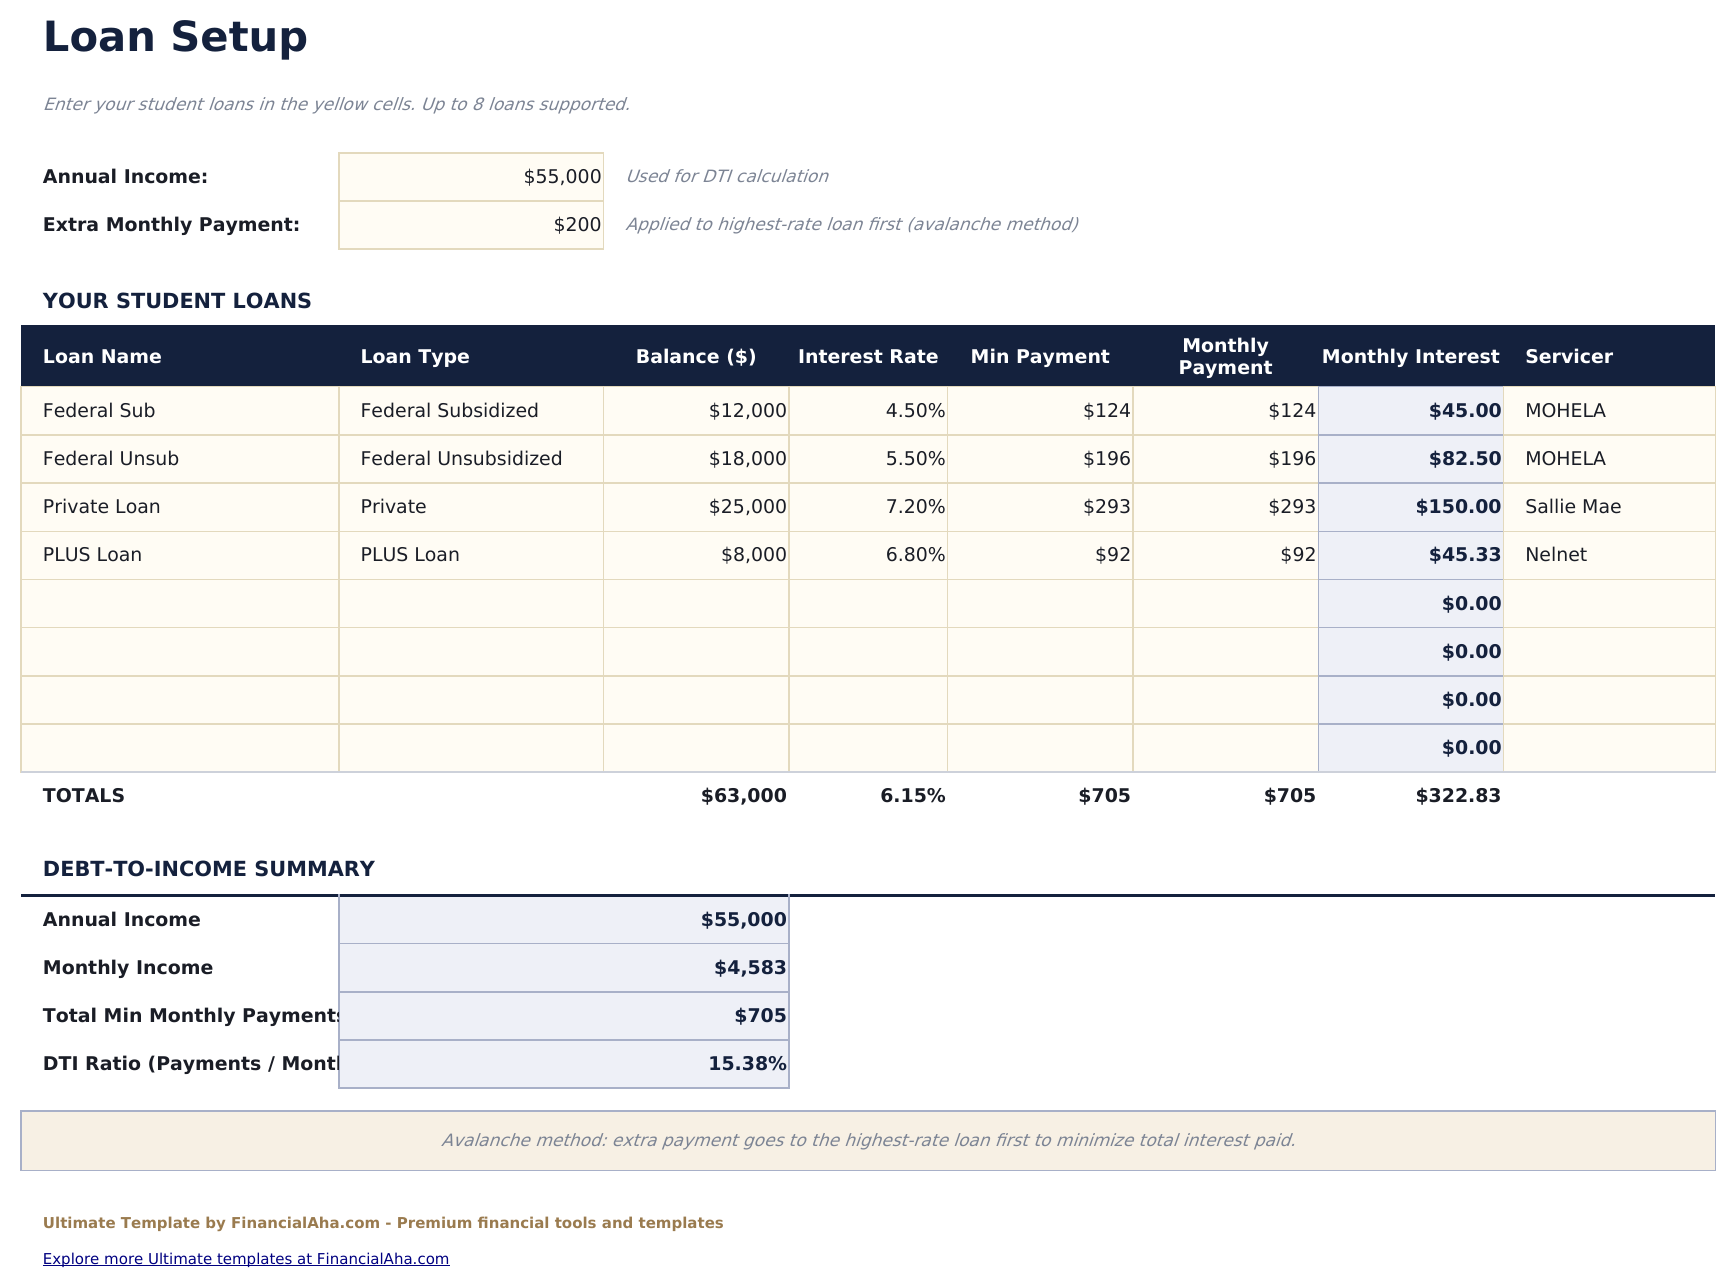
Task: Open the FinancialAha templates link
Action: [x=246, y=1259]
